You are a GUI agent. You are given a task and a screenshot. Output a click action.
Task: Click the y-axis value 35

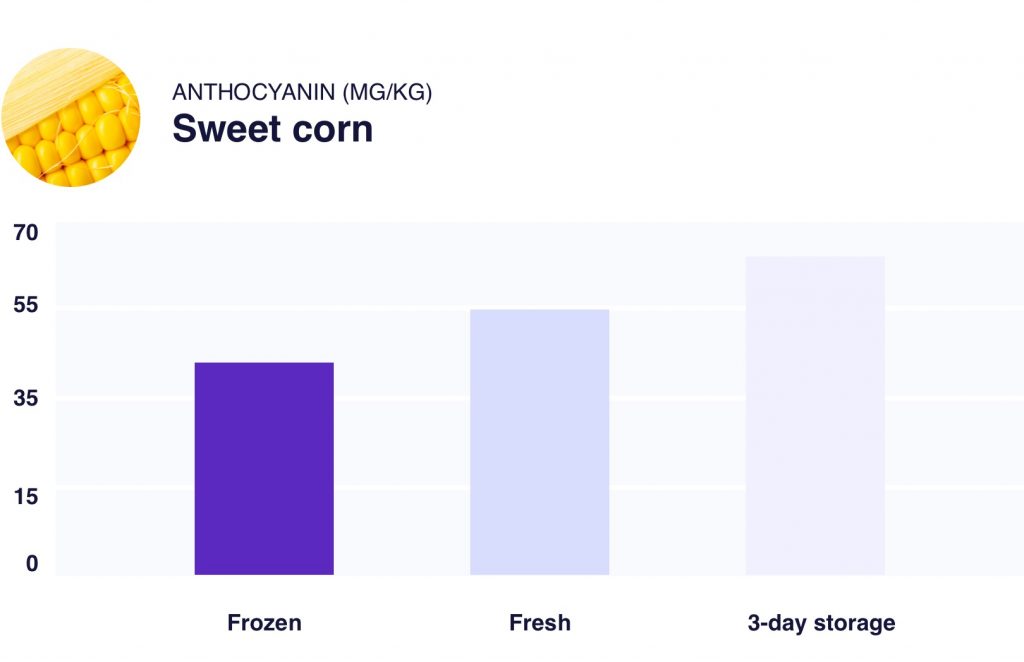point(25,400)
